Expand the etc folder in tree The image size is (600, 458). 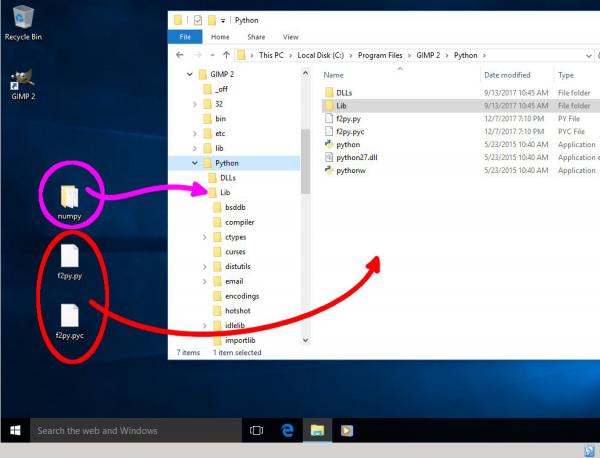click(195, 134)
